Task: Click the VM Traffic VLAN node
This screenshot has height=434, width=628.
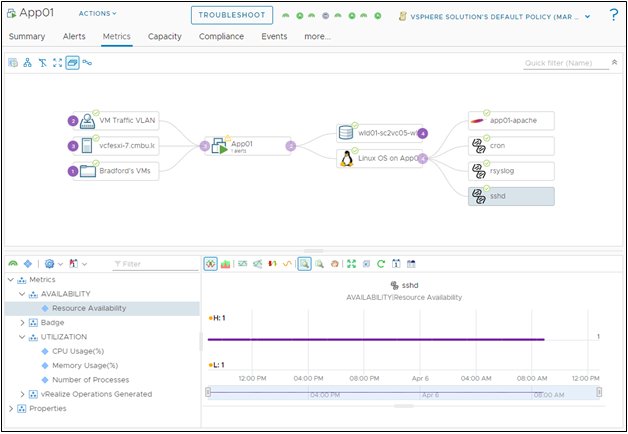Action: (x=120, y=120)
